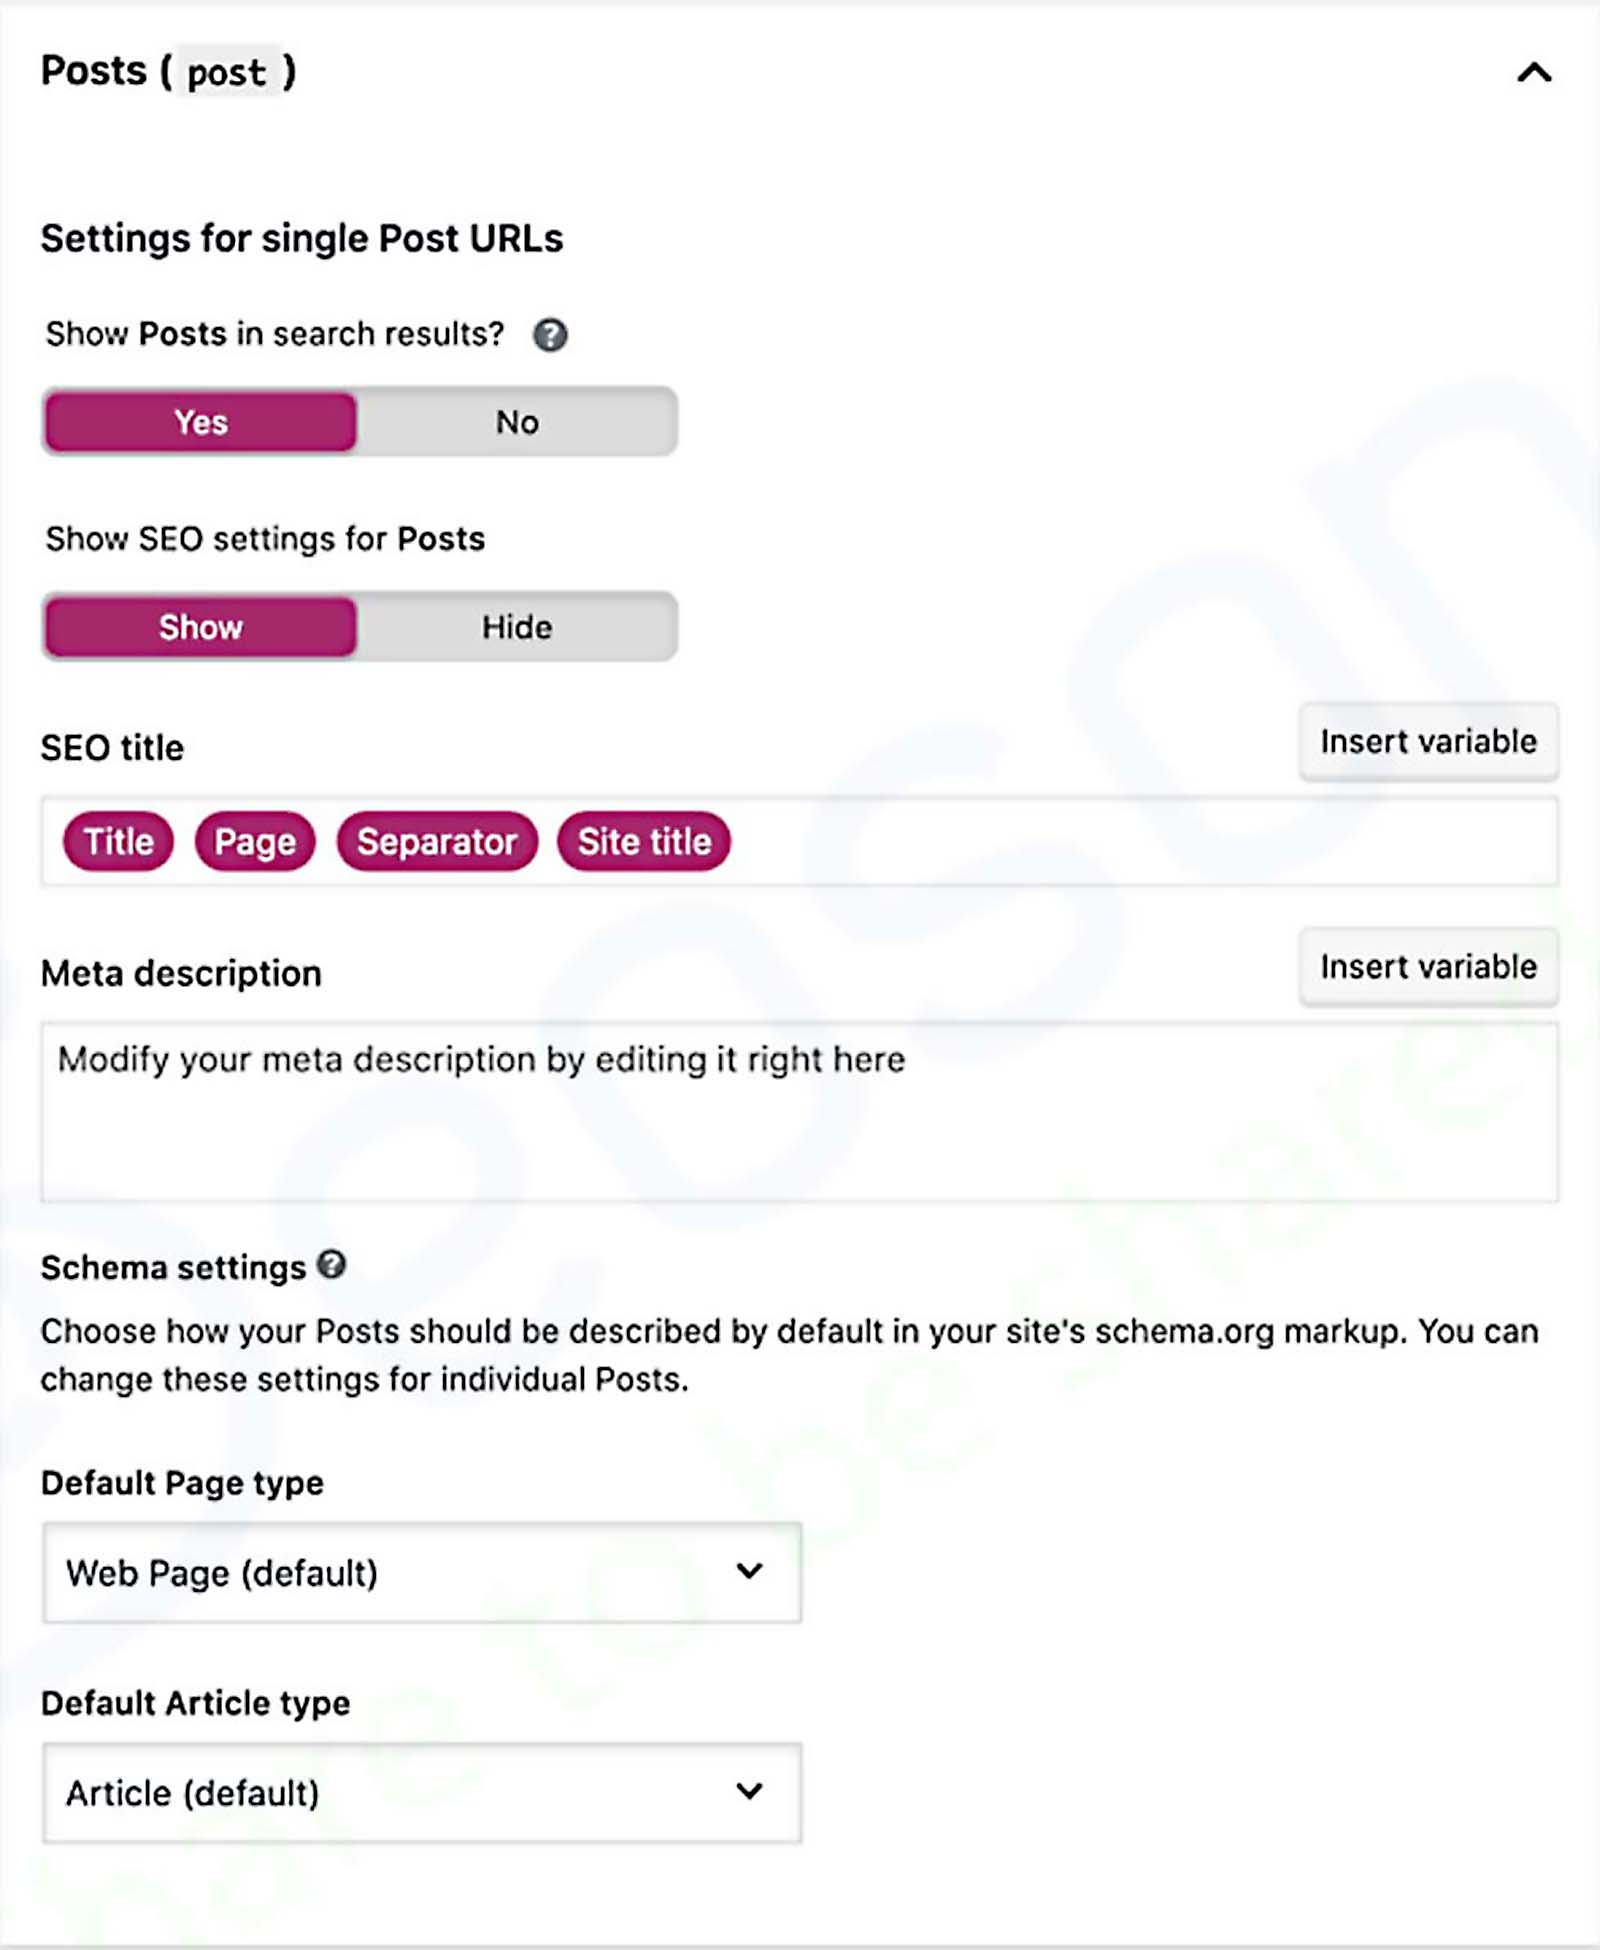
Task: Click the Separator variable tag
Action: pos(437,842)
